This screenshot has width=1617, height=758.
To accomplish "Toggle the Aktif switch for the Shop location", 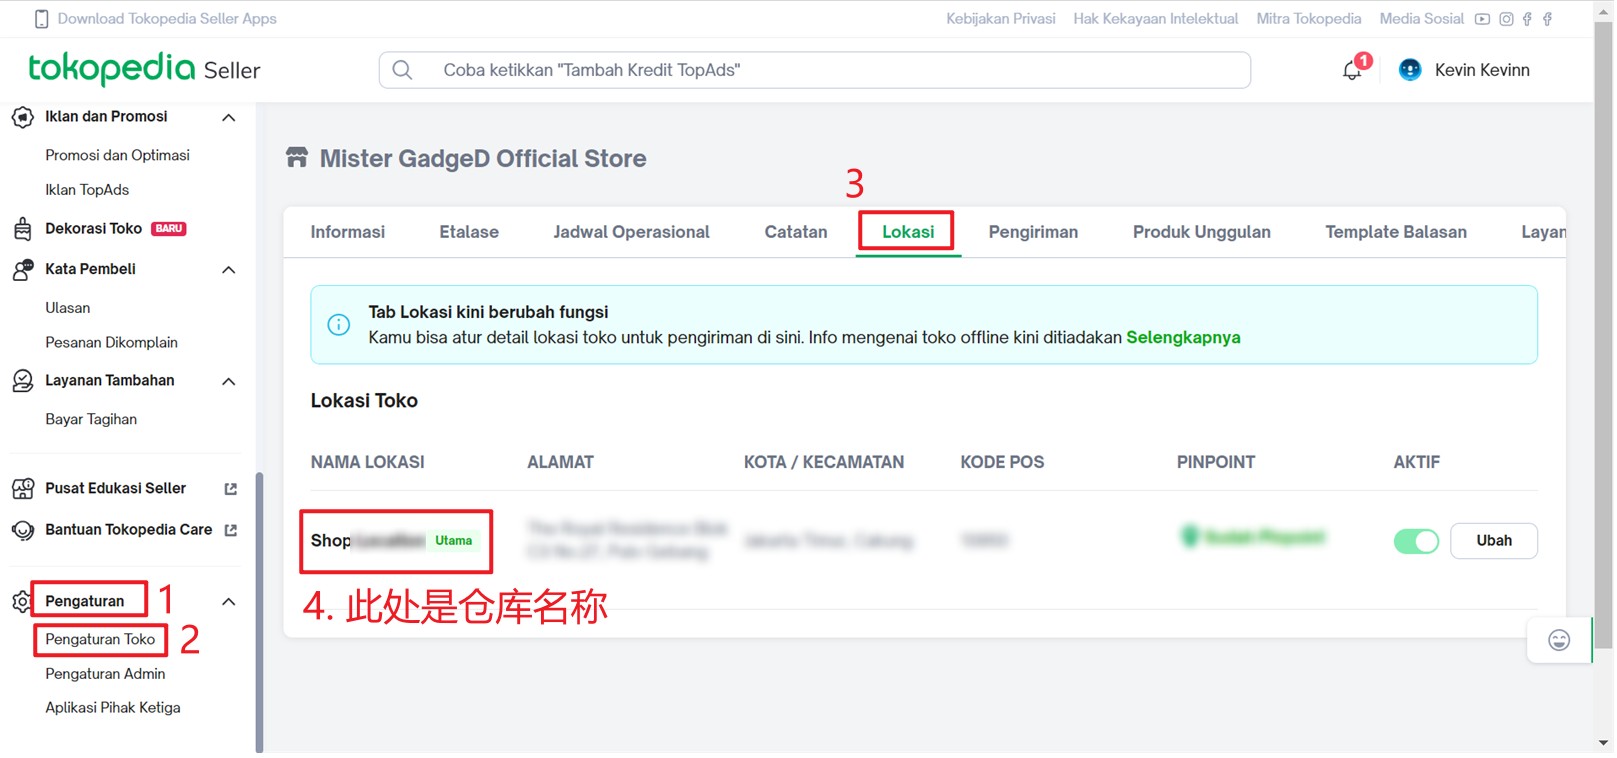I will pyautogui.click(x=1416, y=541).
